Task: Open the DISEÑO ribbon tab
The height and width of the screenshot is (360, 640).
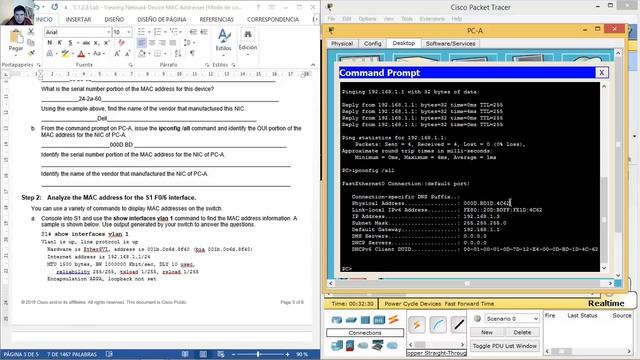Action: [114, 19]
